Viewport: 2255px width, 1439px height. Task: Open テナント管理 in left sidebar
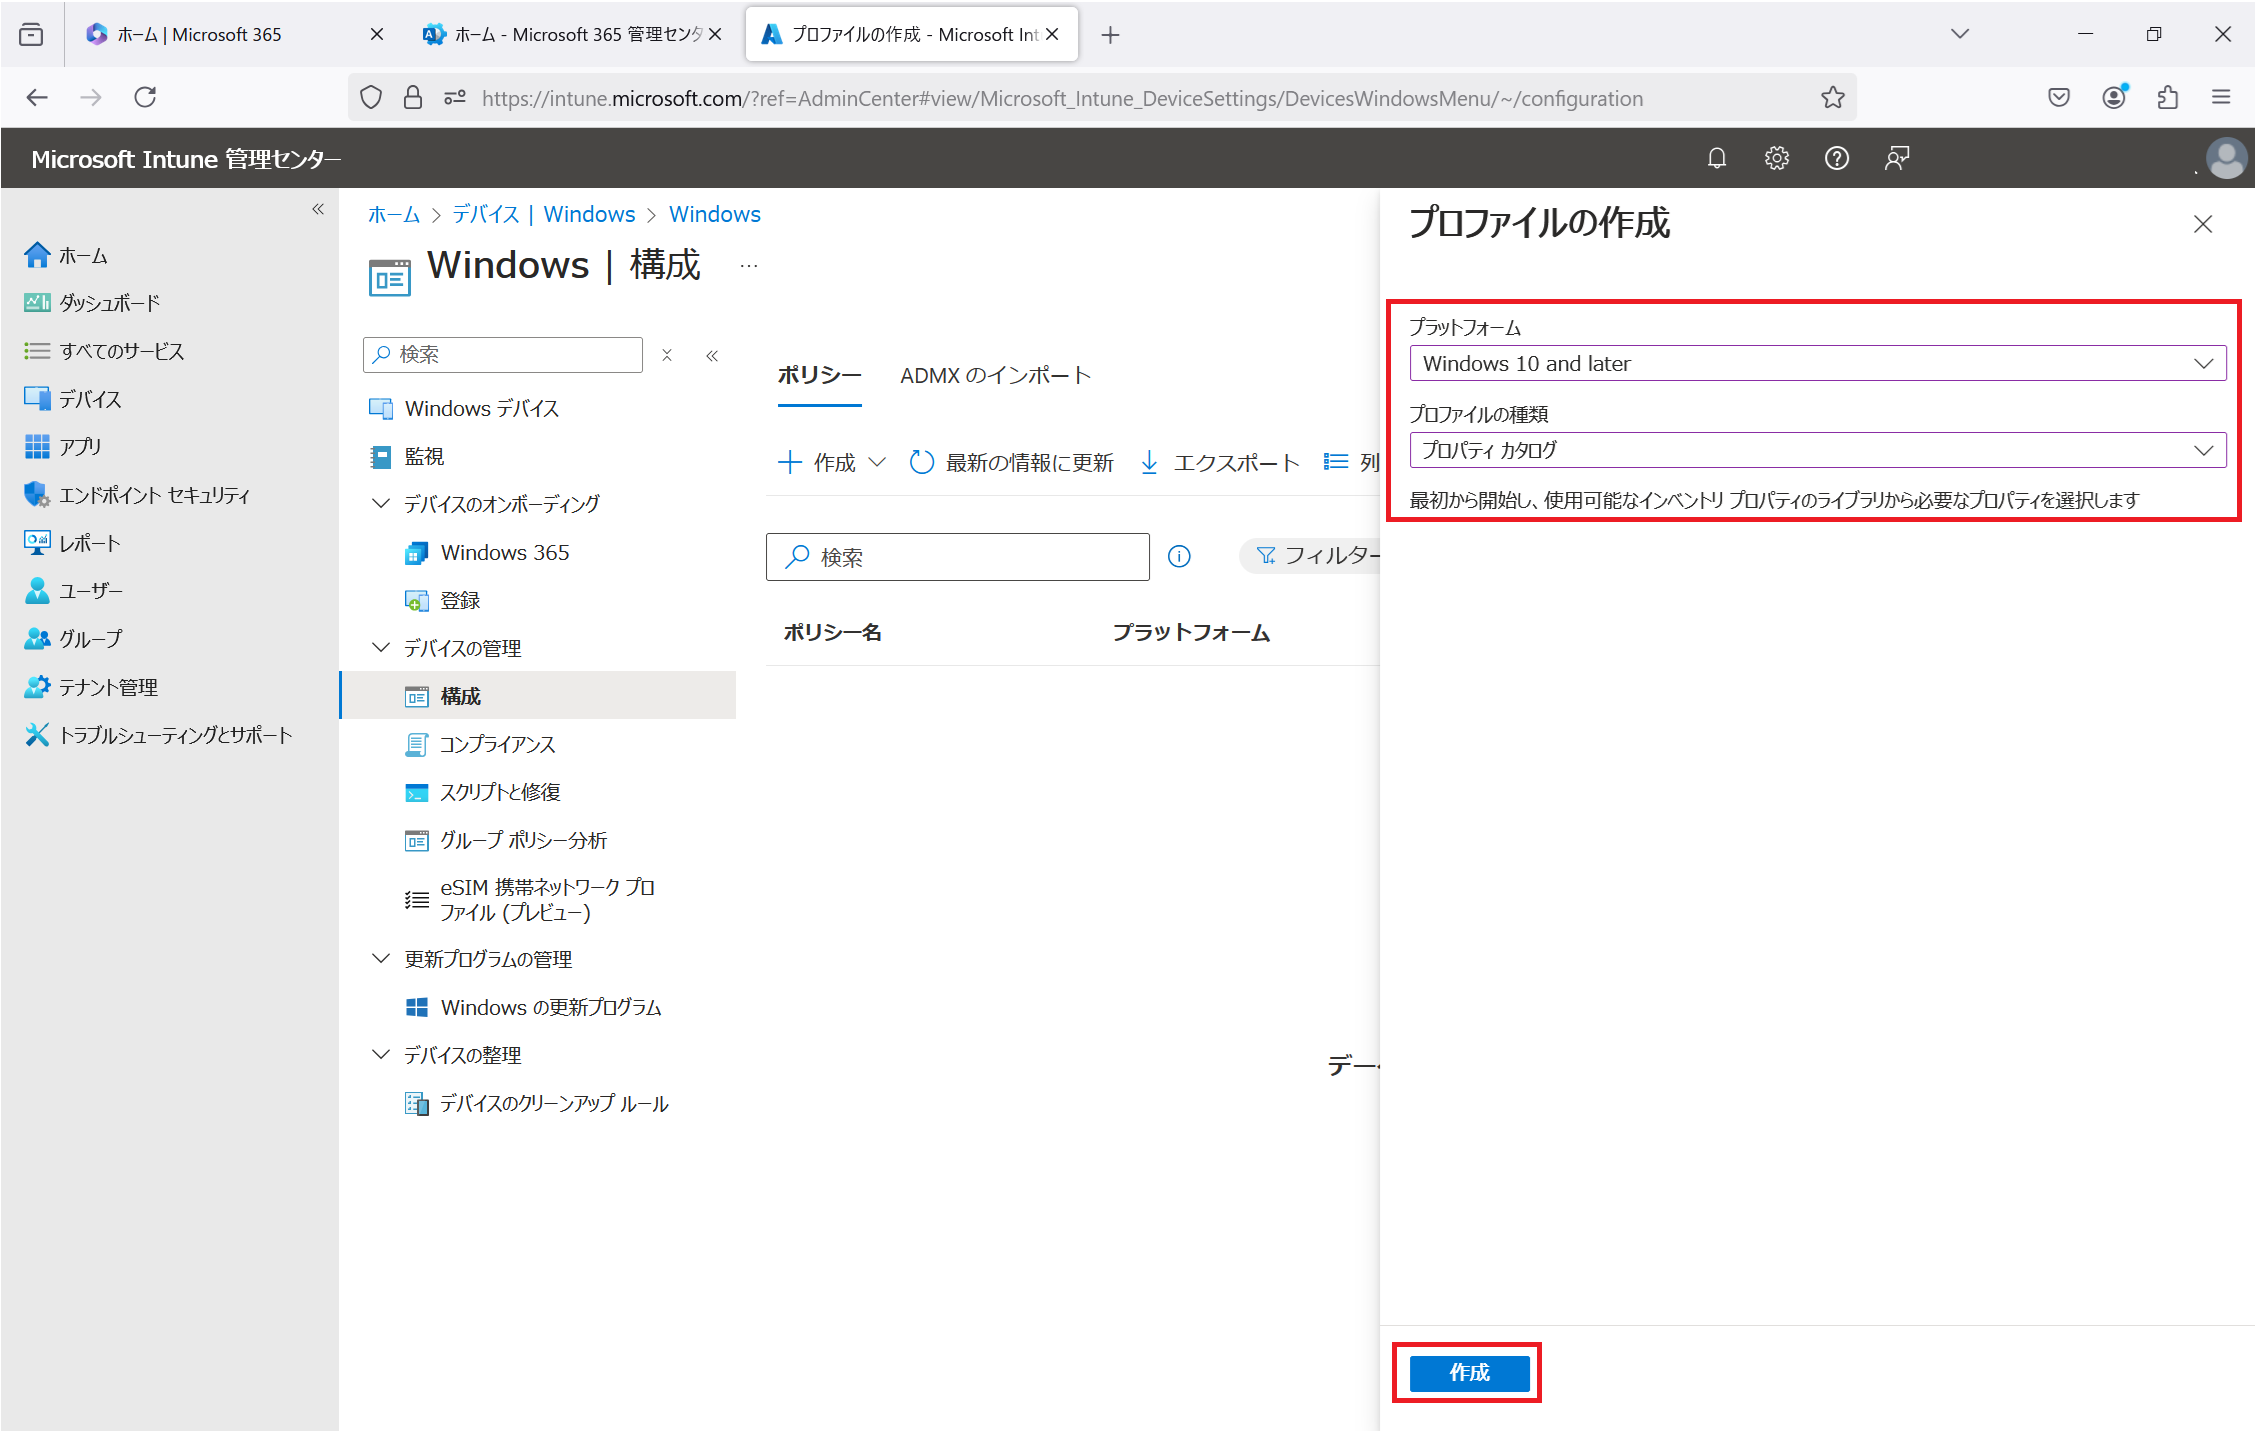click(x=91, y=687)
